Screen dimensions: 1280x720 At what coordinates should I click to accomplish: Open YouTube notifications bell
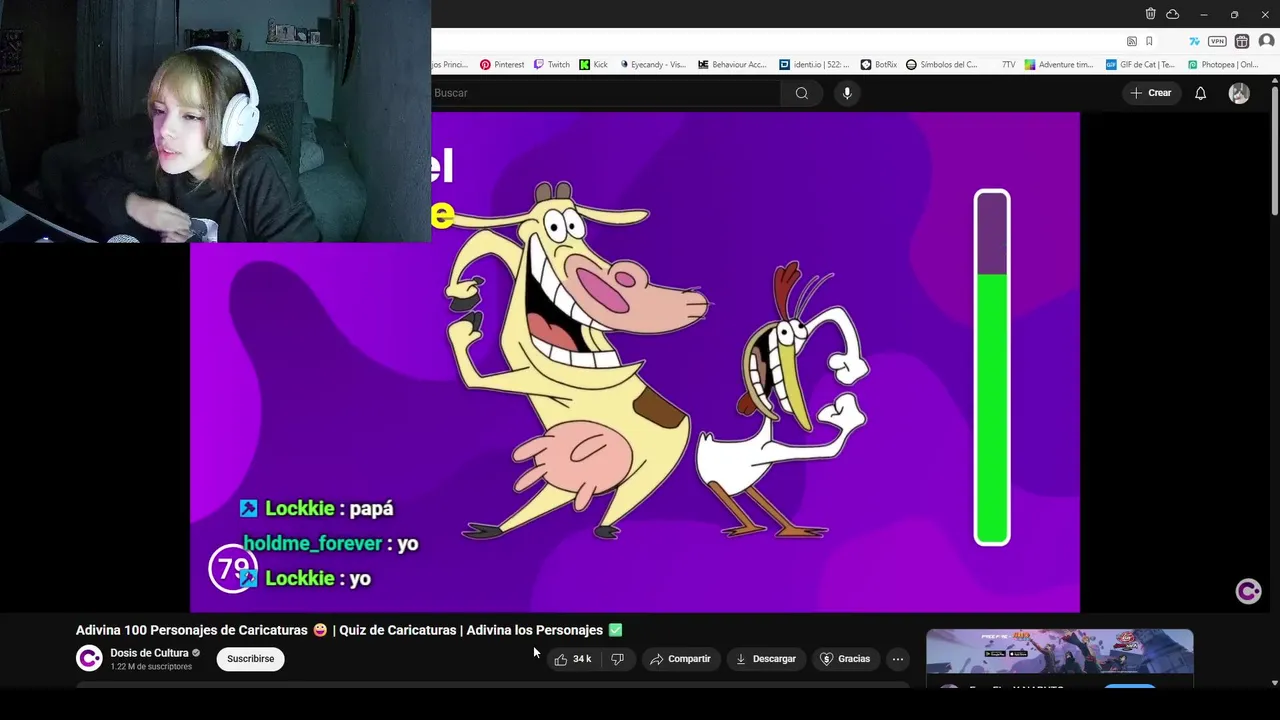(x=1200, y=93)
